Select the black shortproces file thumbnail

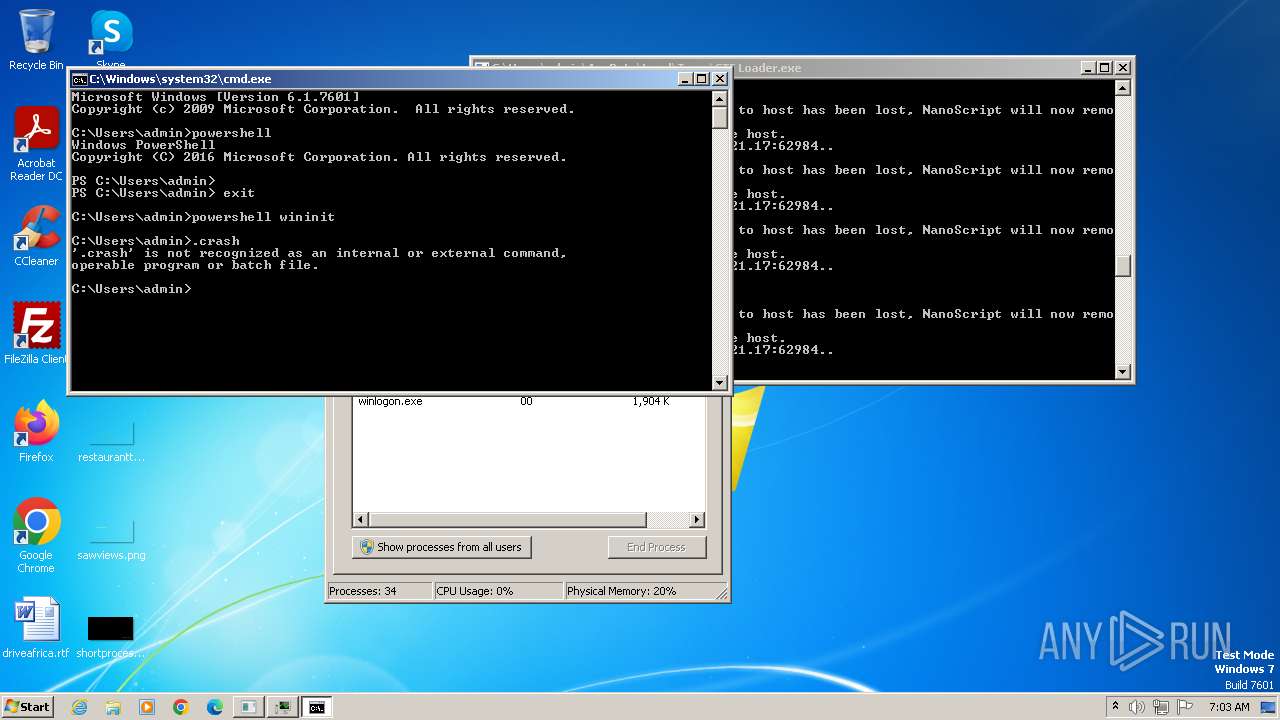pos(110,635)
